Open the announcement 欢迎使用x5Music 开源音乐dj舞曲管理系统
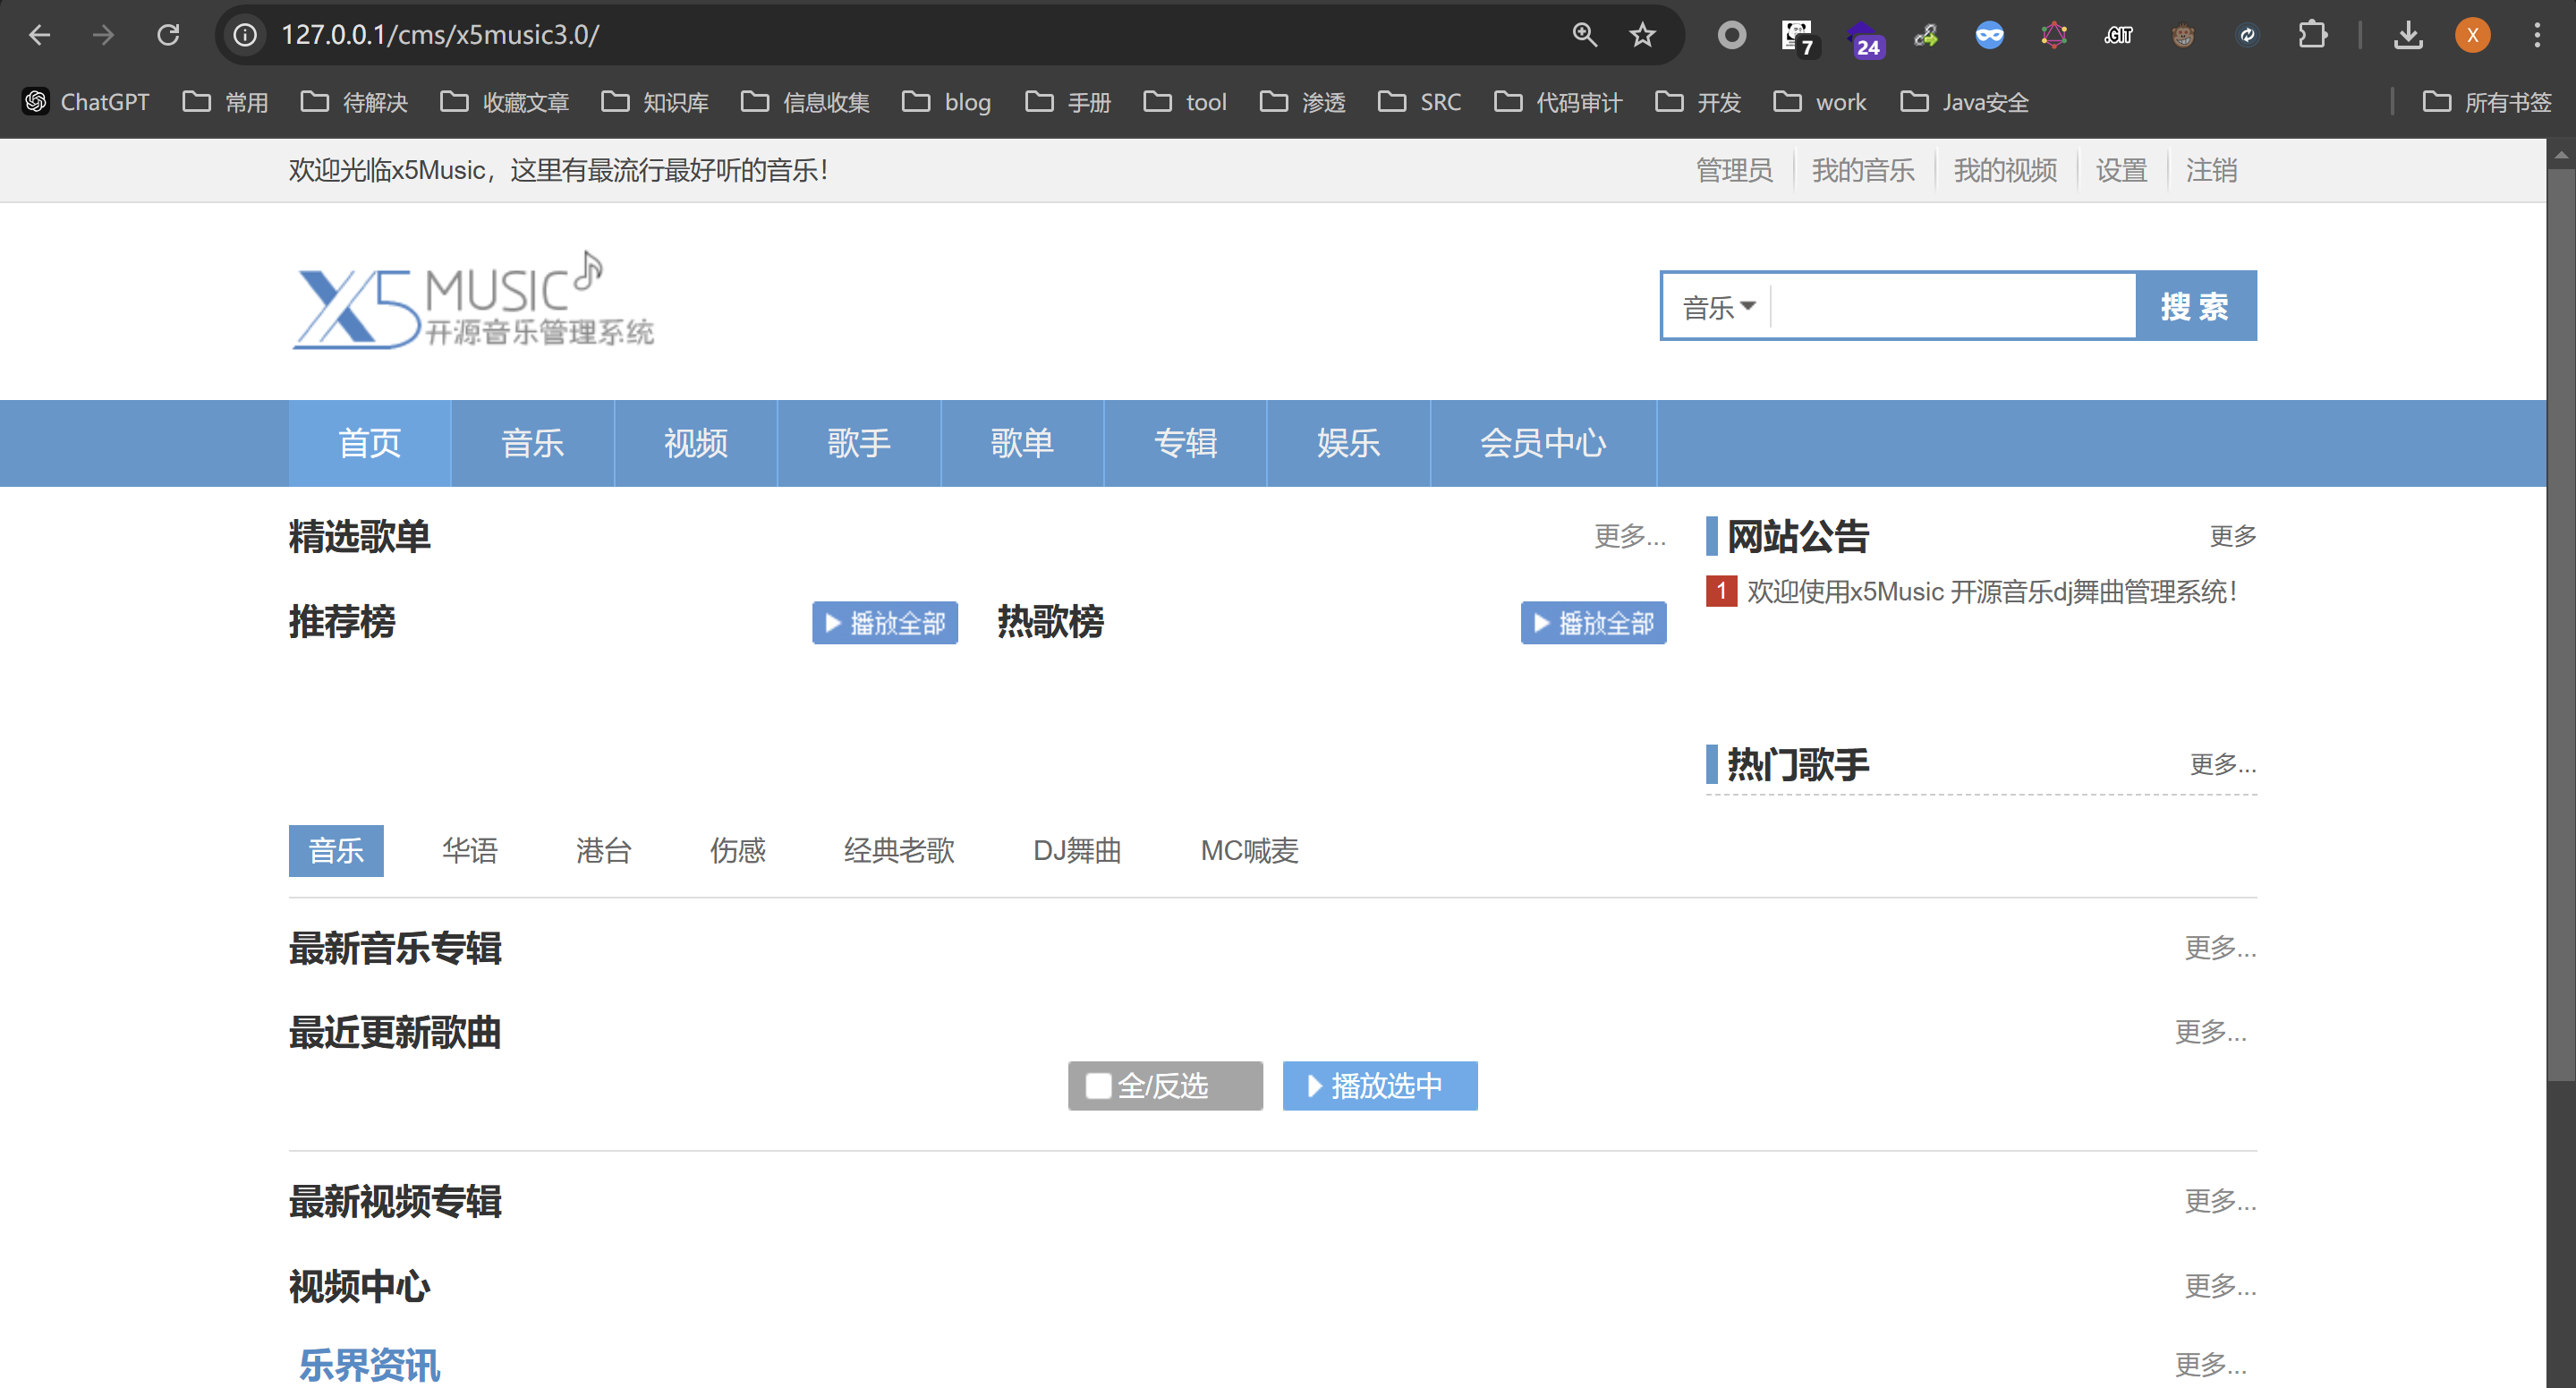The height and width of the screenshot is (1388, 2576). [x=1991, y=592]
